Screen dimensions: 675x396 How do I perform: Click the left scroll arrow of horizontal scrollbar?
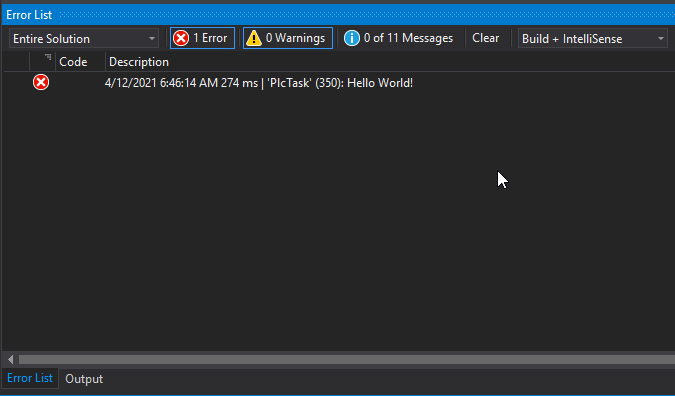[x=10, y=359]
